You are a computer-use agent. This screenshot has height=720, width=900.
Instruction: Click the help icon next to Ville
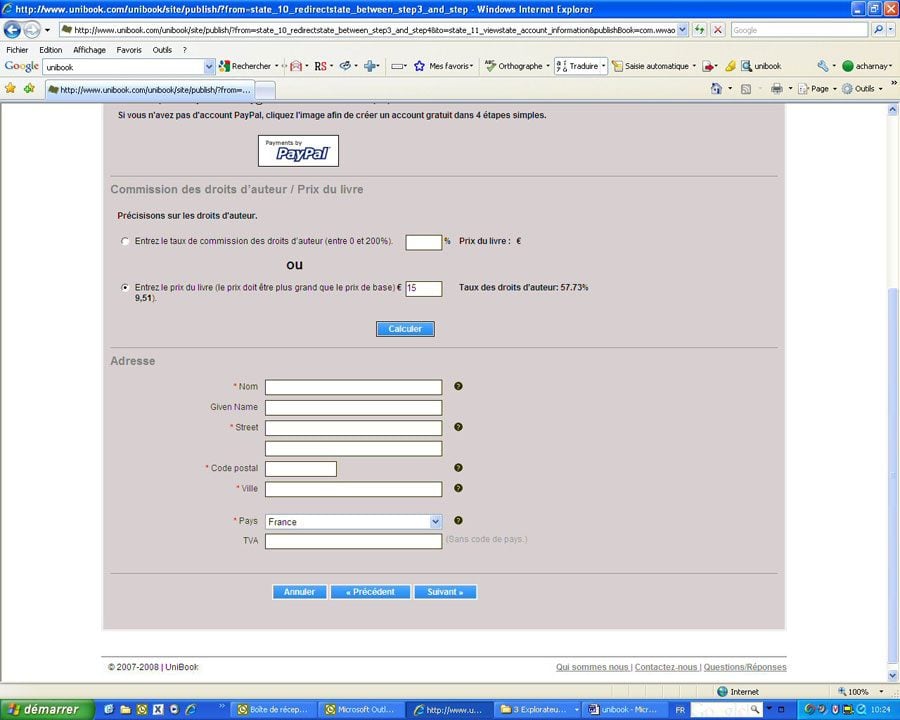click(458, 488)
